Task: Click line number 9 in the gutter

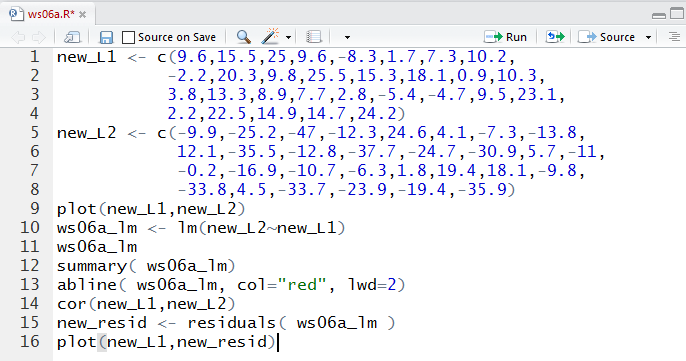Action: tap(35, 208)
